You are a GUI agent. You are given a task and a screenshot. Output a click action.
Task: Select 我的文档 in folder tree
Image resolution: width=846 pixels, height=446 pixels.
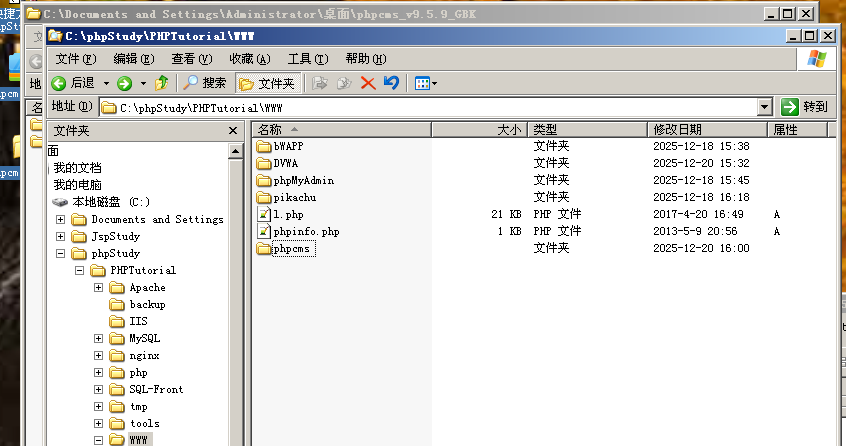coord(77,168)
